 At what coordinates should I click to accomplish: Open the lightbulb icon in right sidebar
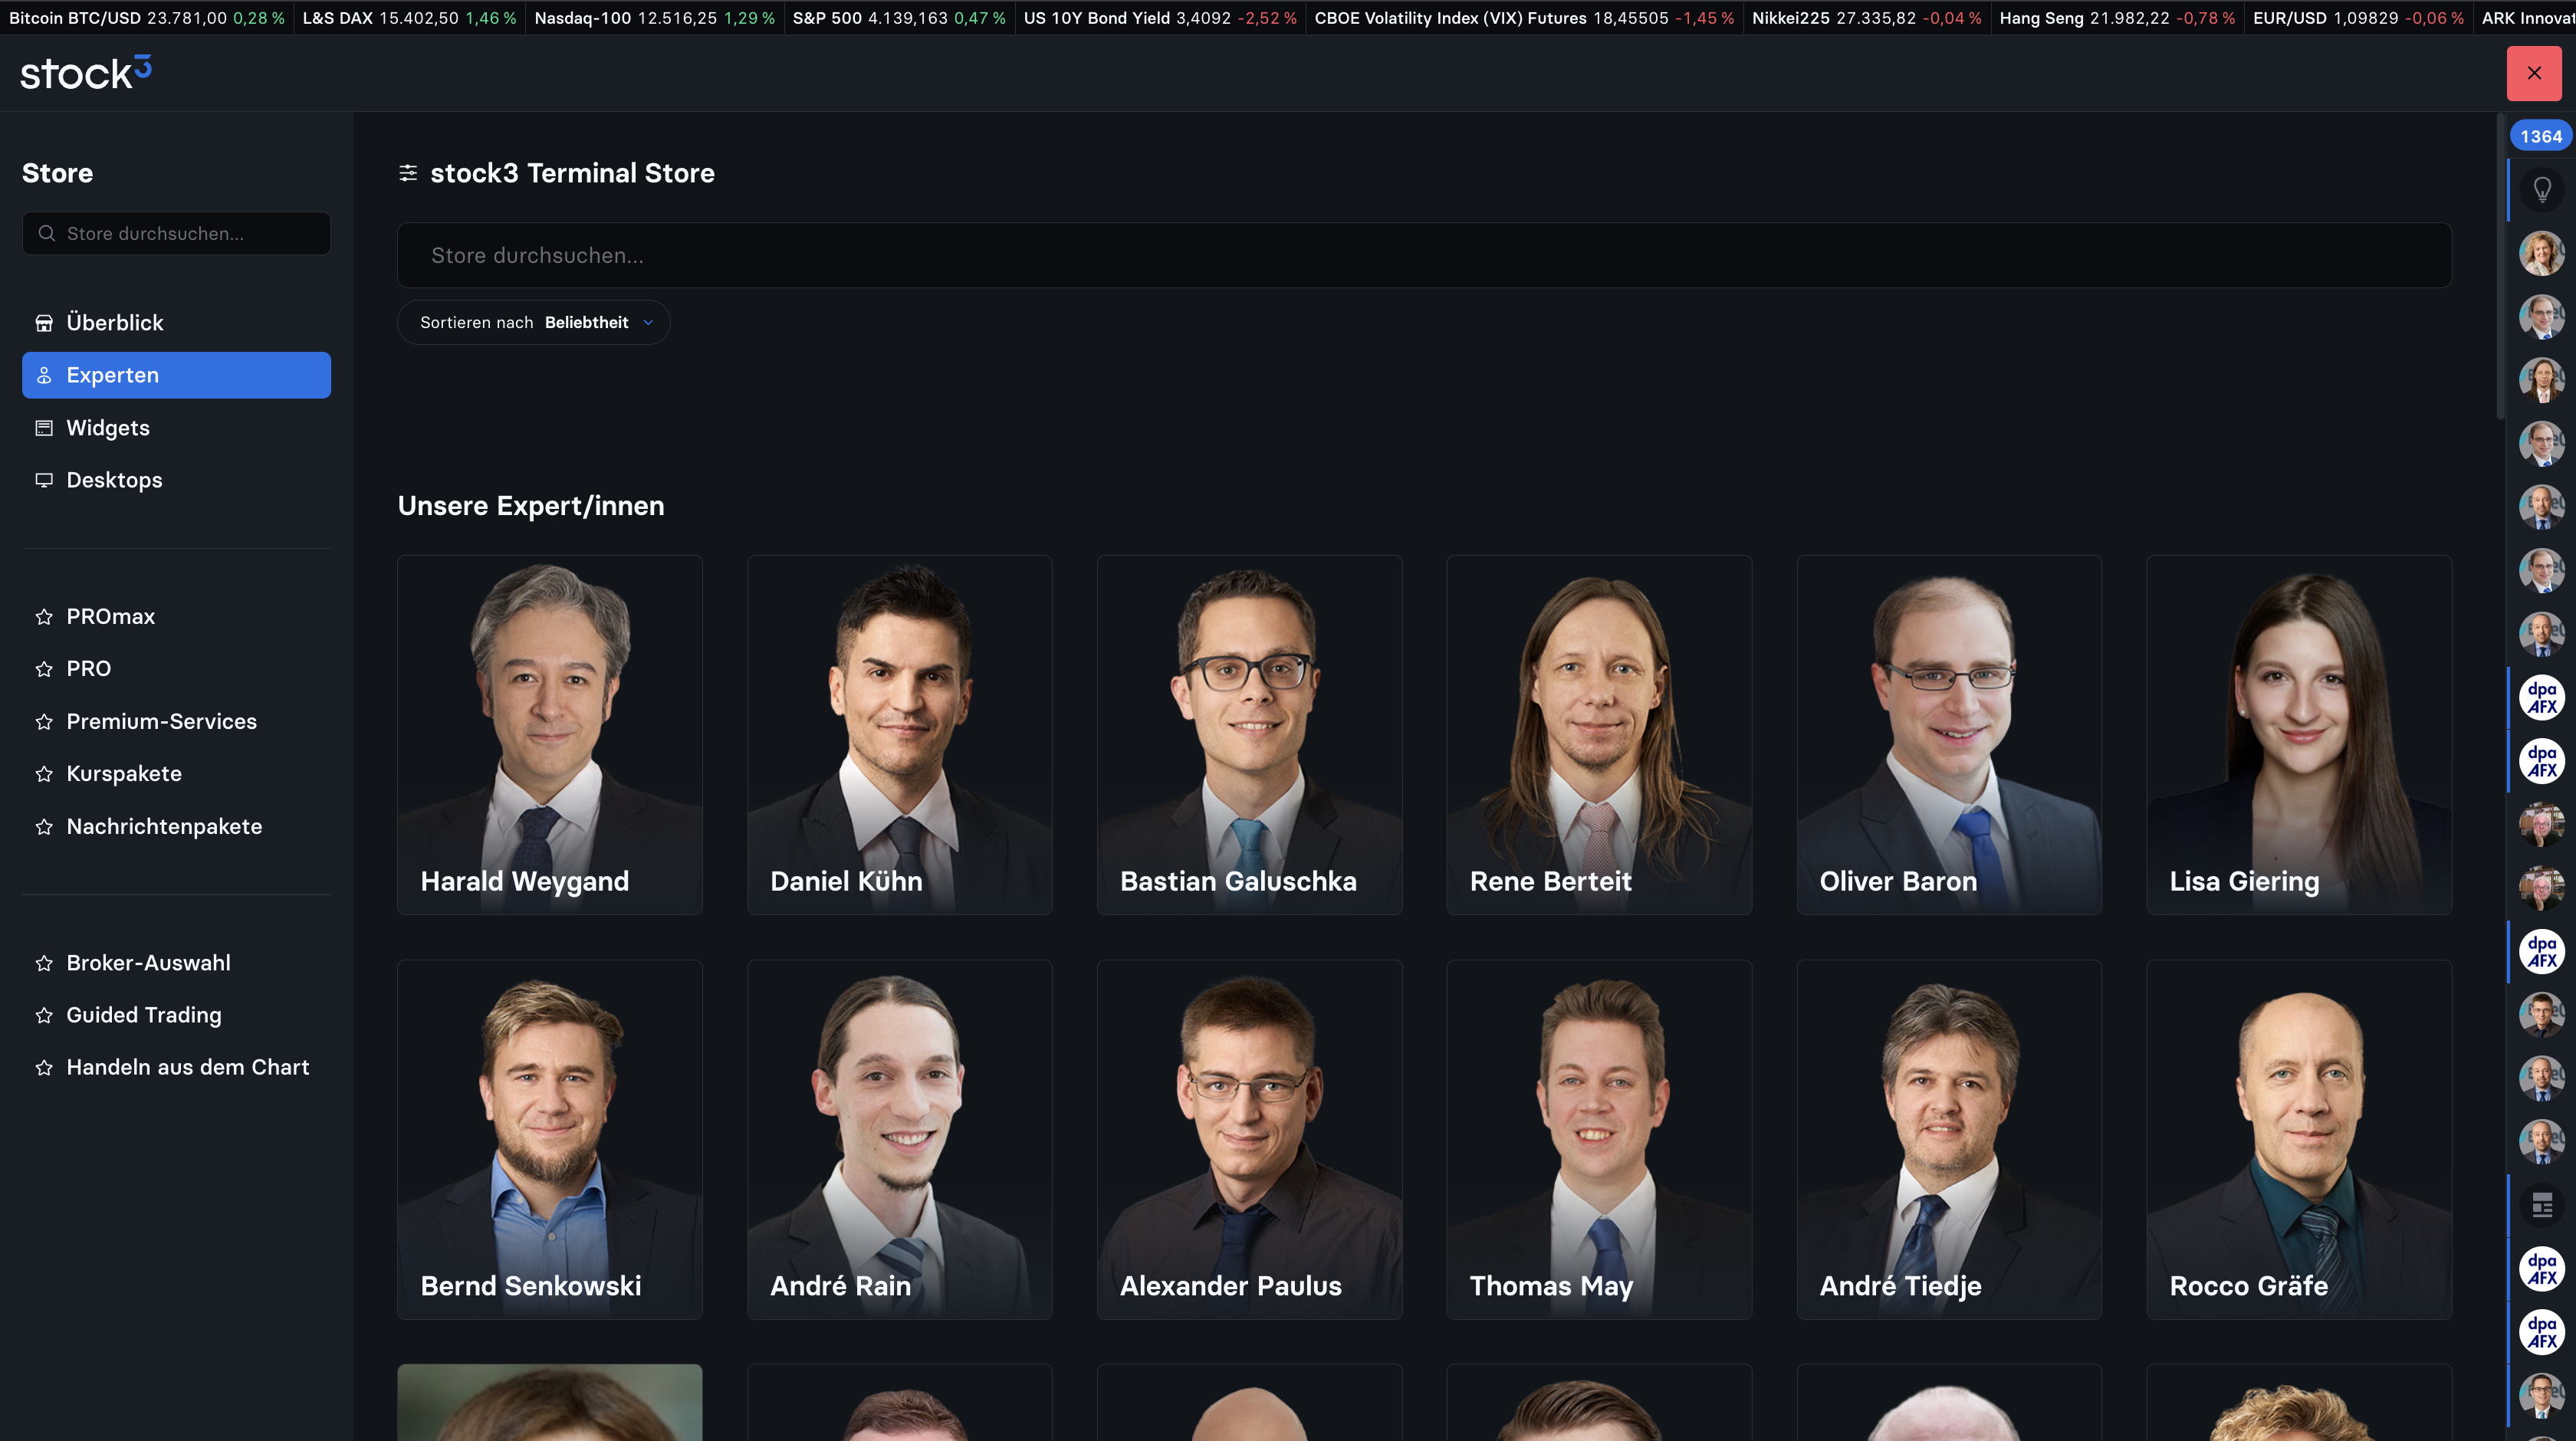click(x=2541, y=190)
